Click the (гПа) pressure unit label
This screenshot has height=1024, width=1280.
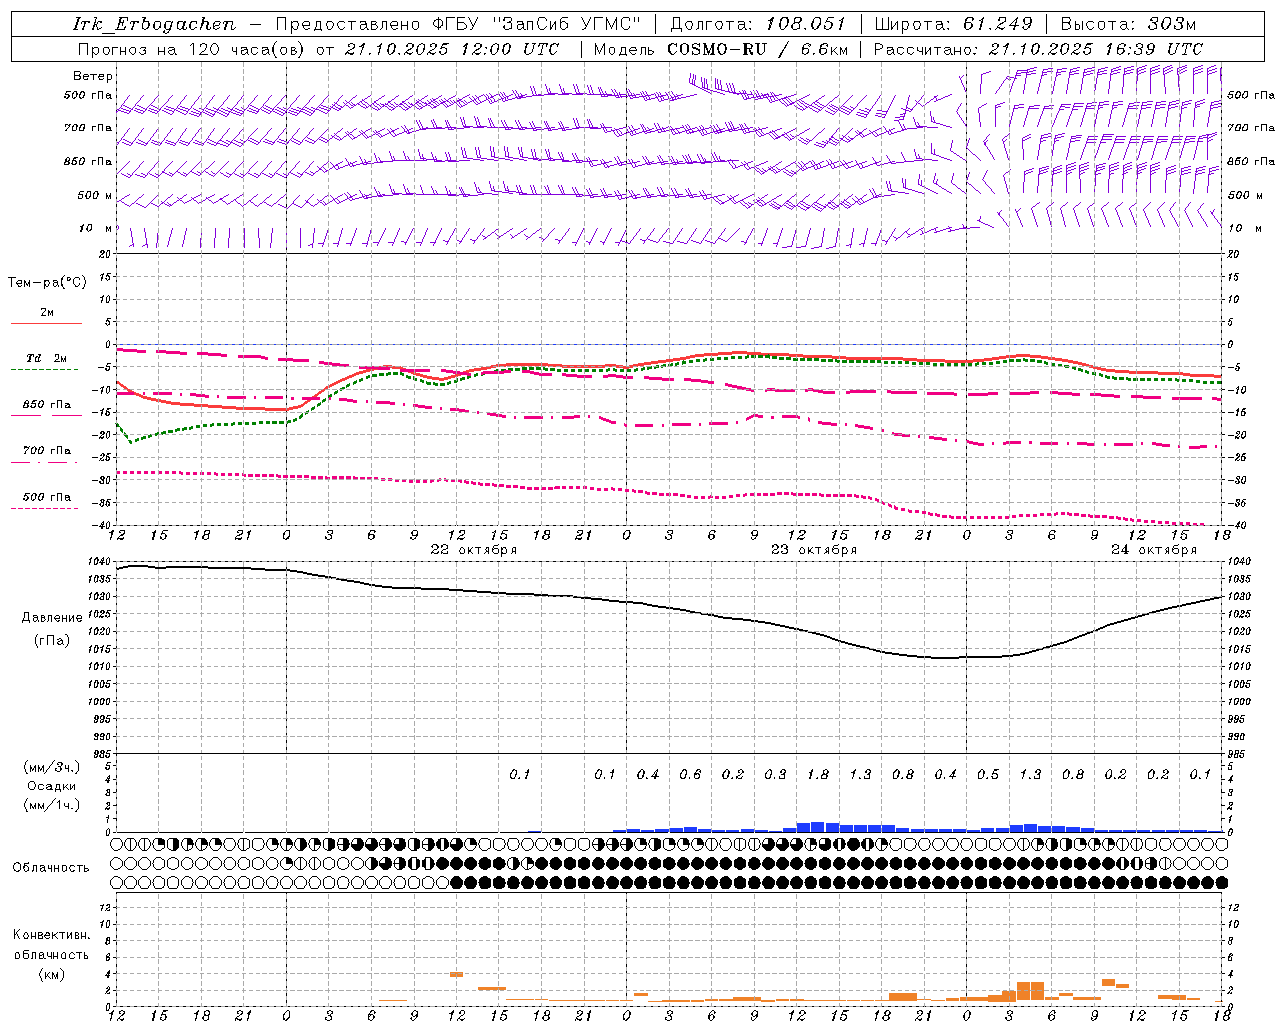tap(52, 641)
